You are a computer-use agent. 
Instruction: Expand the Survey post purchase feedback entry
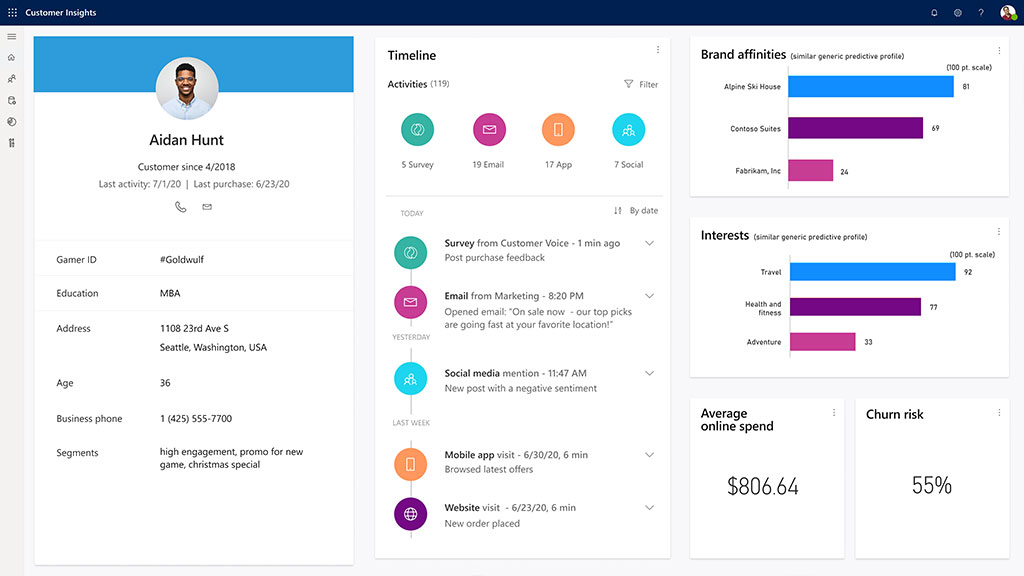(650, 241)
